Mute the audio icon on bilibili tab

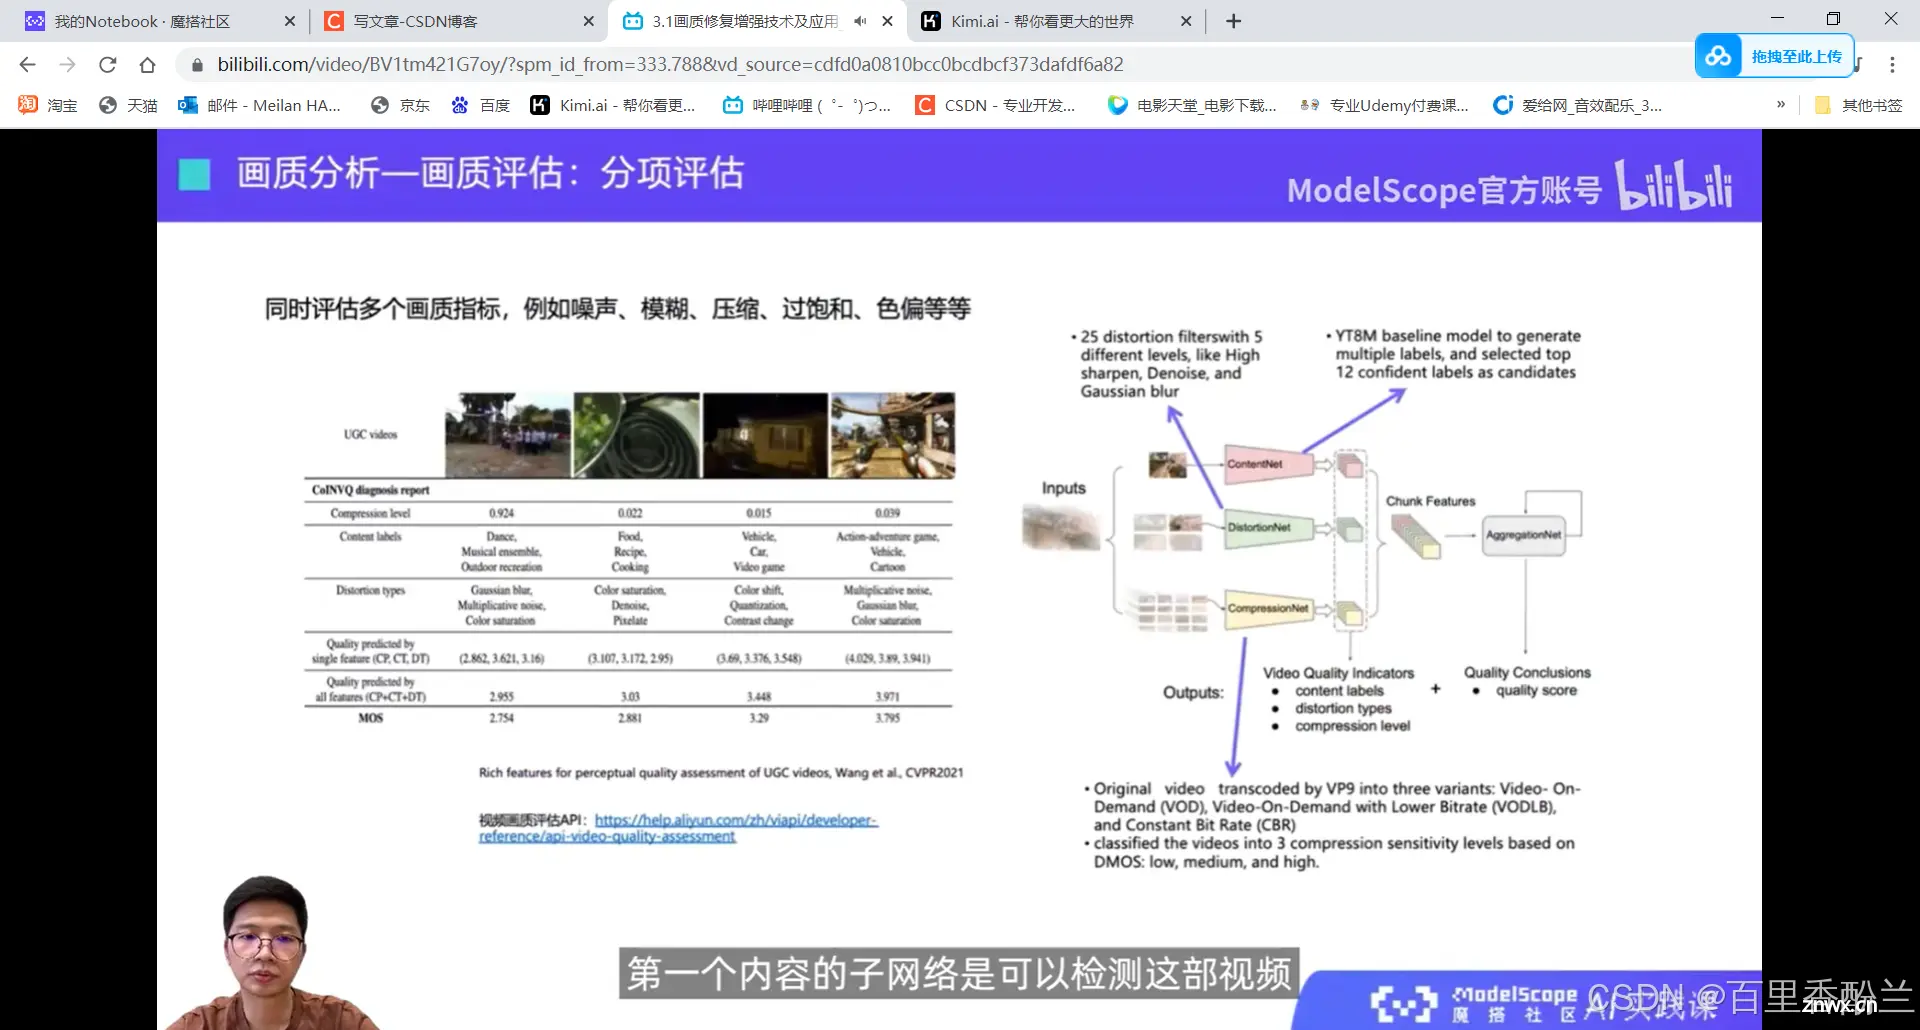860,21
